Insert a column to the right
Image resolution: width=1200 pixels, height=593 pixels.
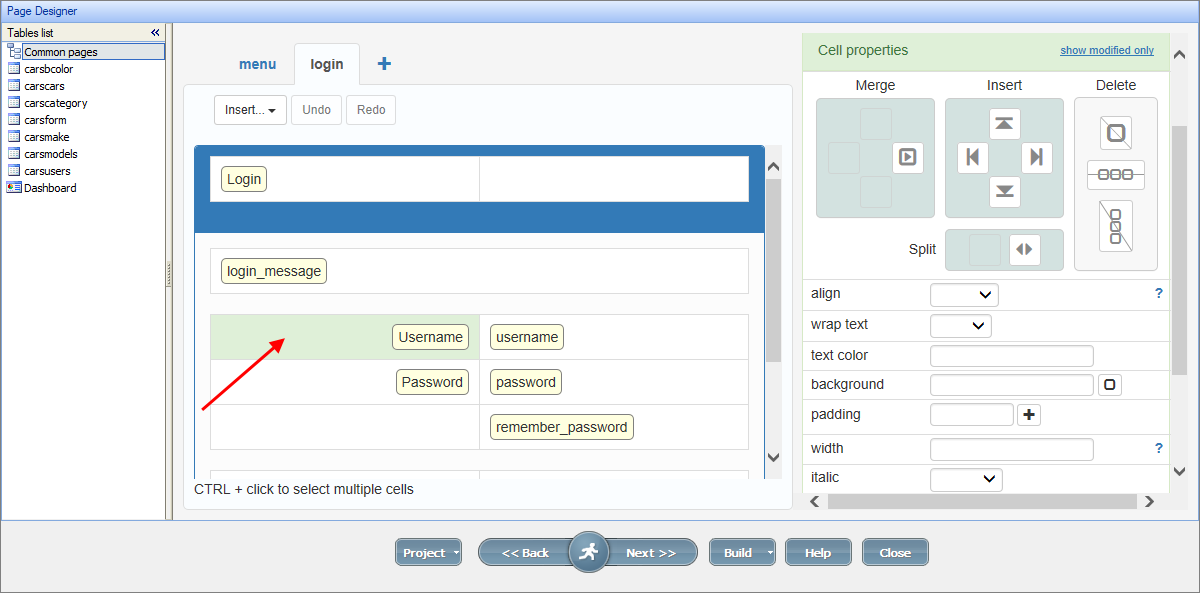coord(1036,157)
